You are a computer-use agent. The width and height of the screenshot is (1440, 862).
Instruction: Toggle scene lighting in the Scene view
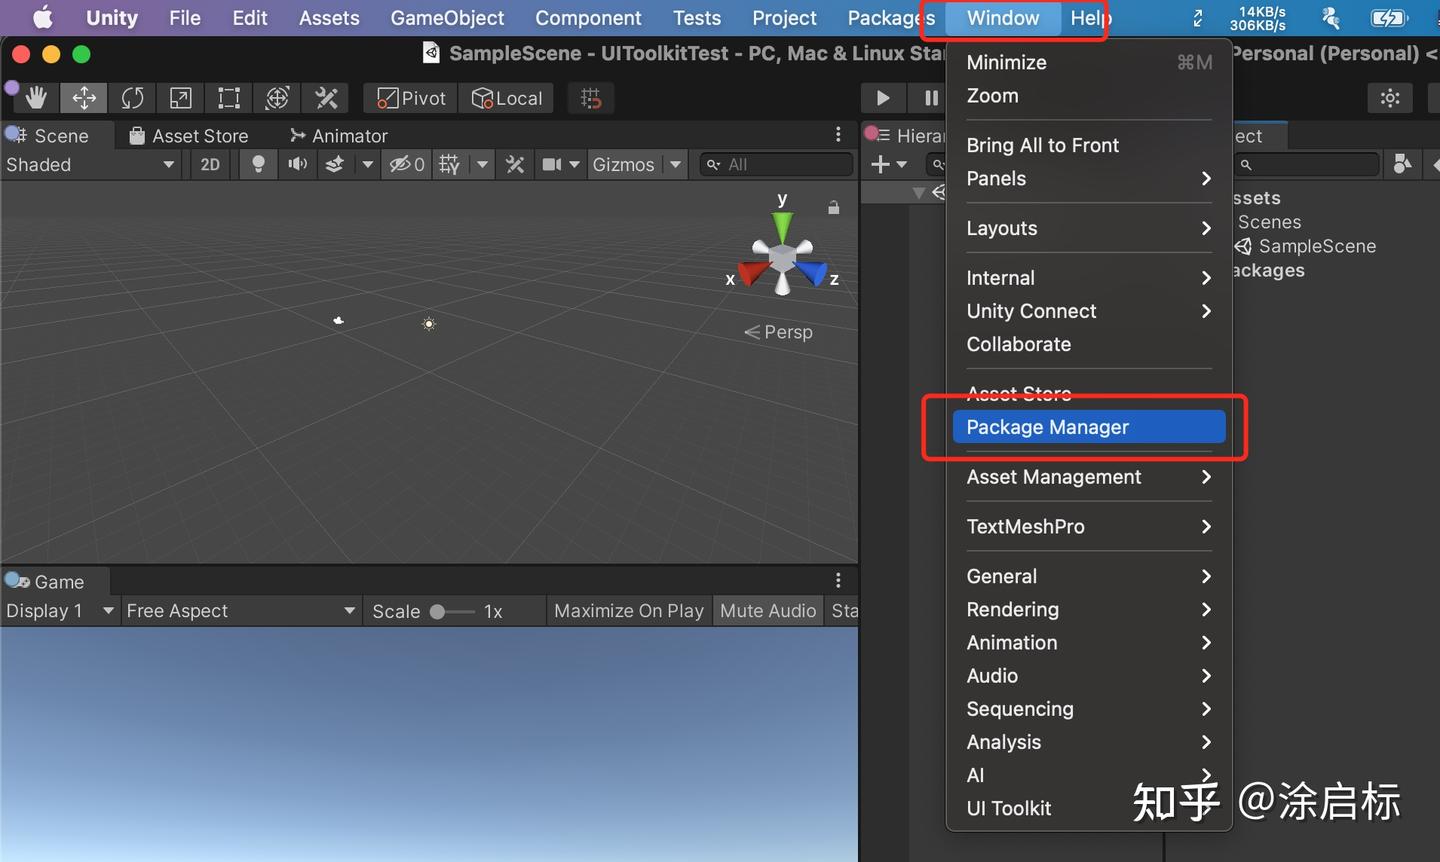pyautogui.click(x=258, y=164)
